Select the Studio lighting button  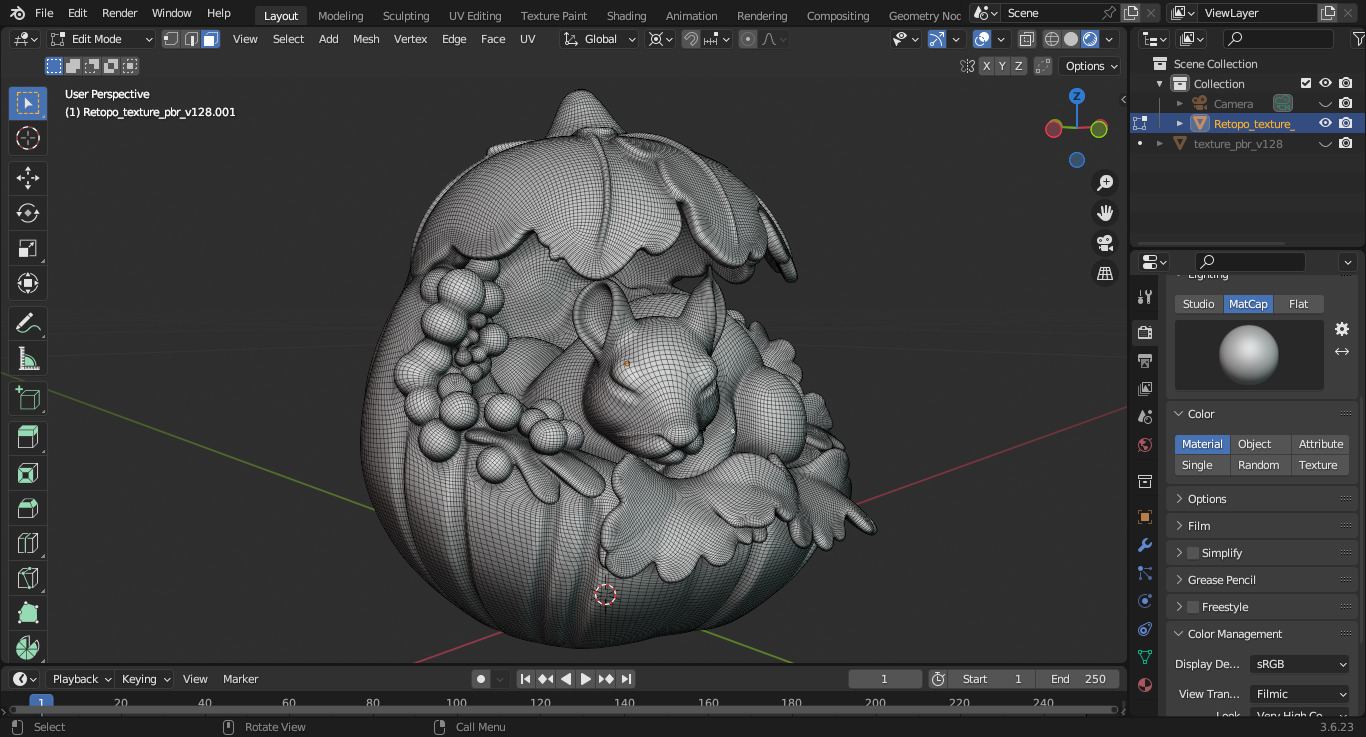pos(1198,304)
